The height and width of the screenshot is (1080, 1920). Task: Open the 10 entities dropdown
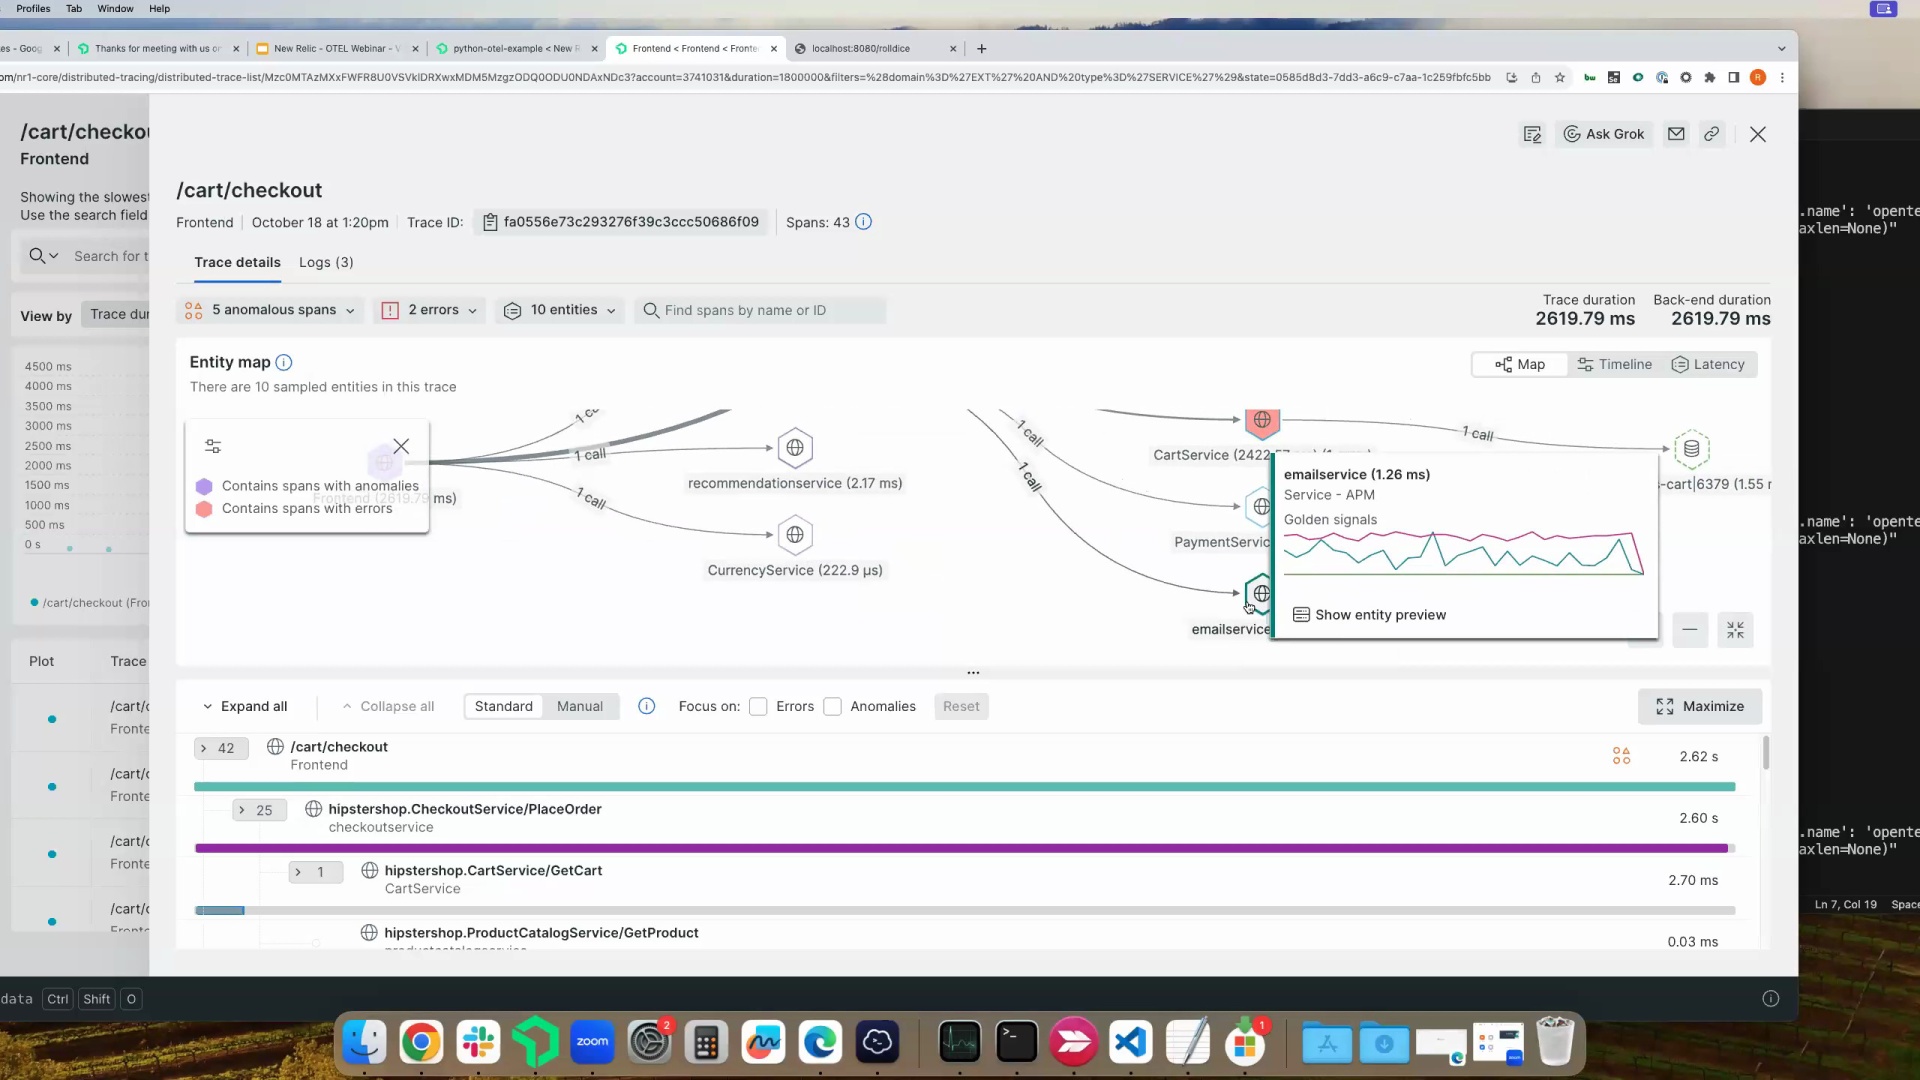pos(560,310)
